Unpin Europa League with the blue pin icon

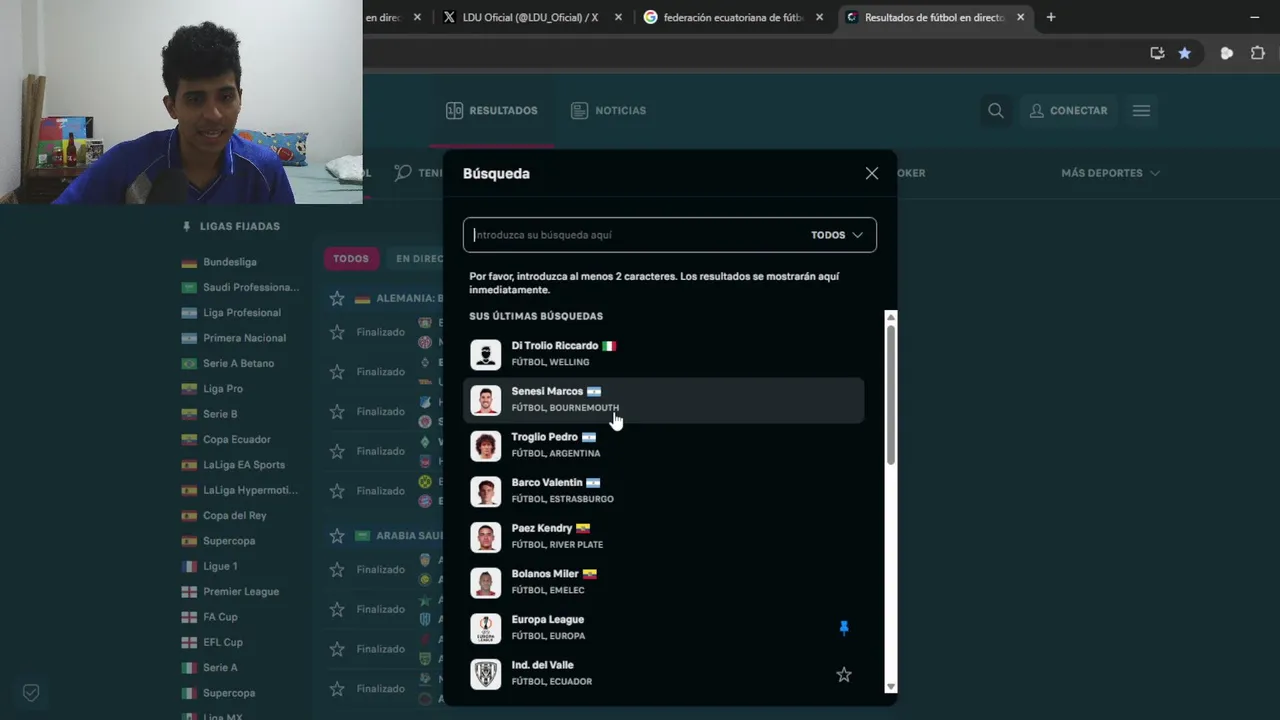844,628
